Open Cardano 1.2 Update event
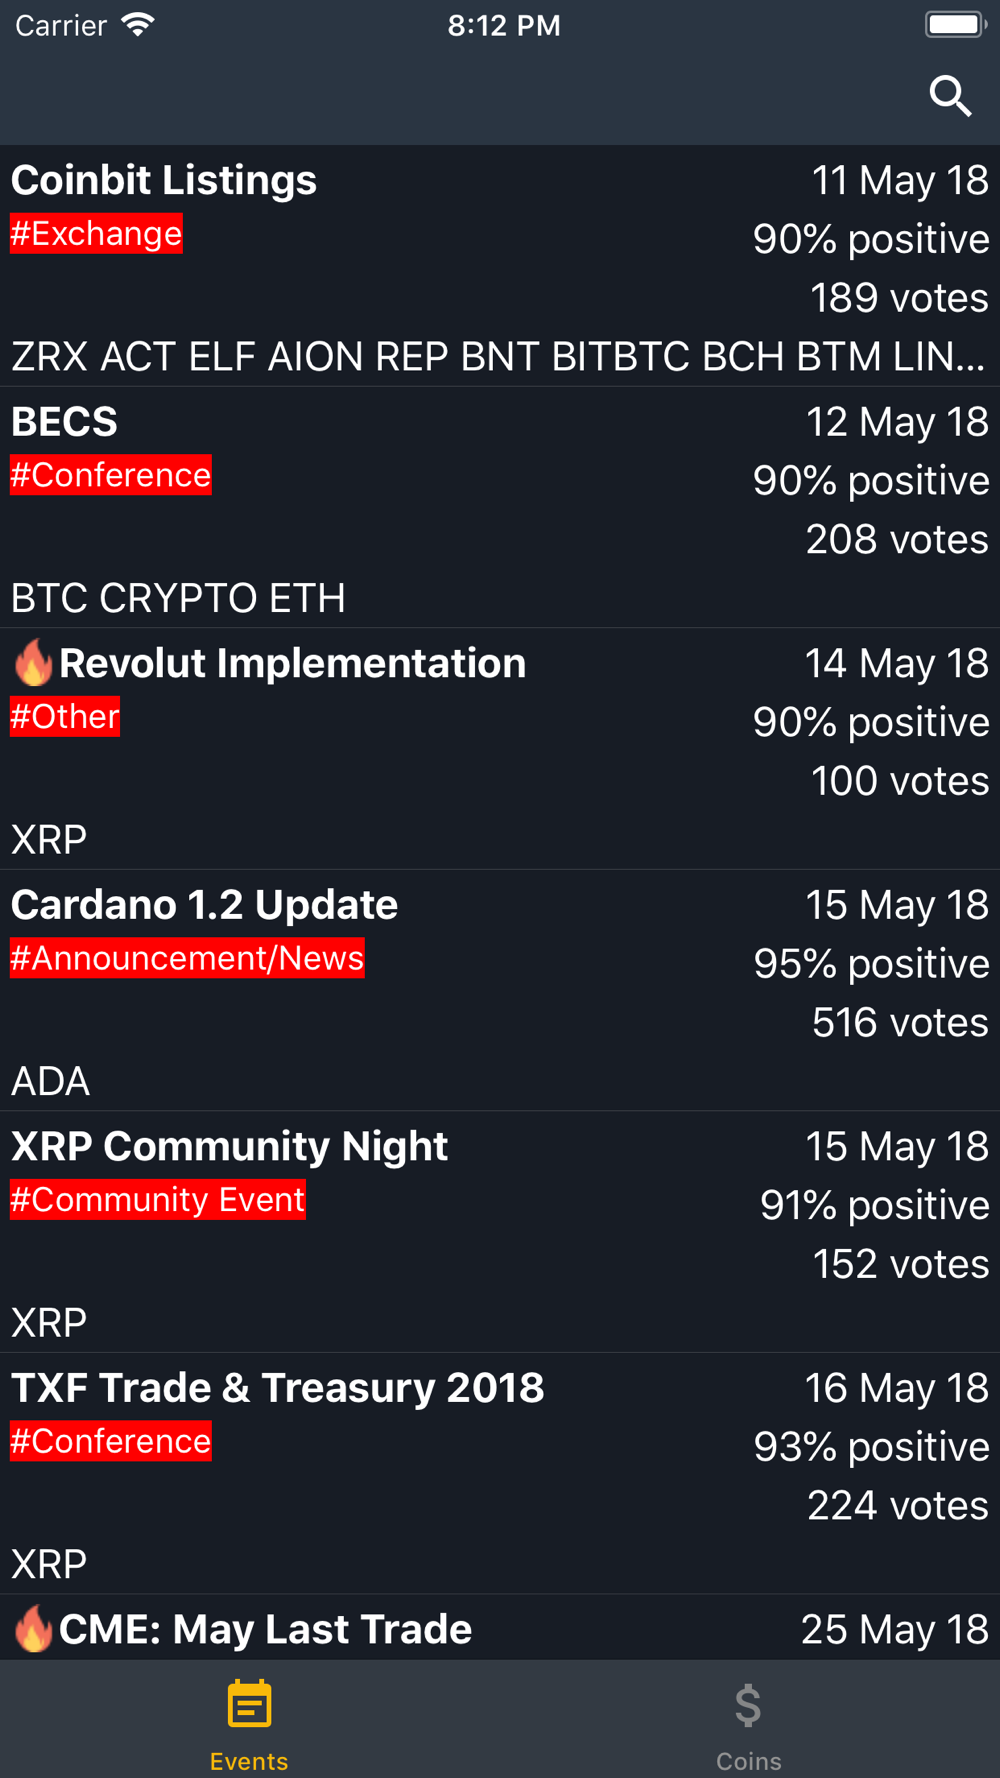The height and width of the screenshot is (1778, 1000). [500, 990]
